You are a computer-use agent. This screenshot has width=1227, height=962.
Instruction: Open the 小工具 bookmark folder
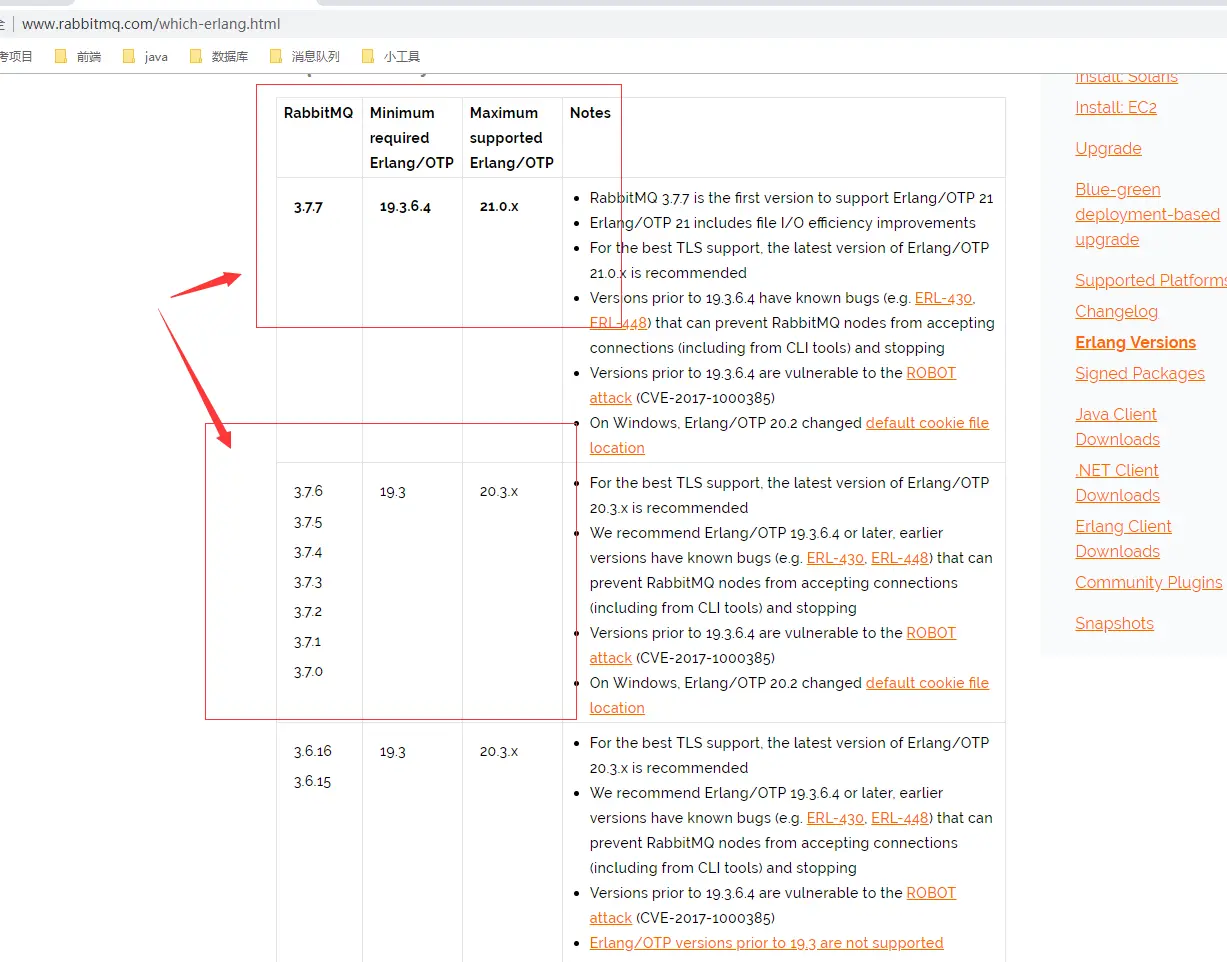tap(391, 57)
